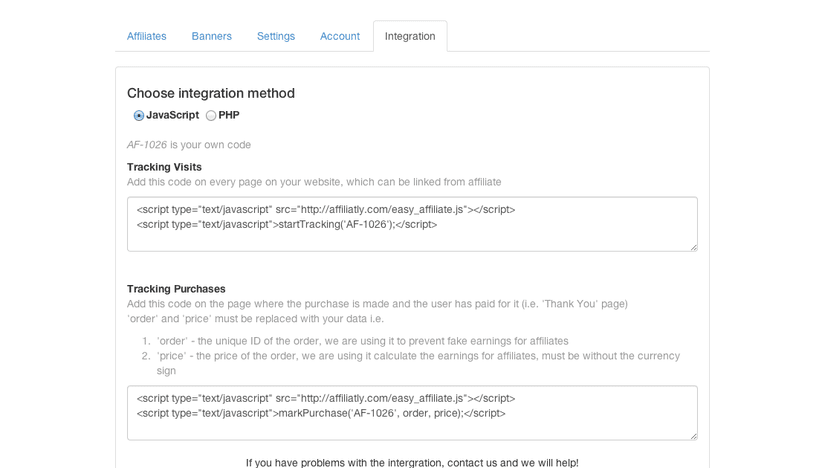Open the Account tab
Viewport: 822px width, 468px height.
[x=339, y=36]
